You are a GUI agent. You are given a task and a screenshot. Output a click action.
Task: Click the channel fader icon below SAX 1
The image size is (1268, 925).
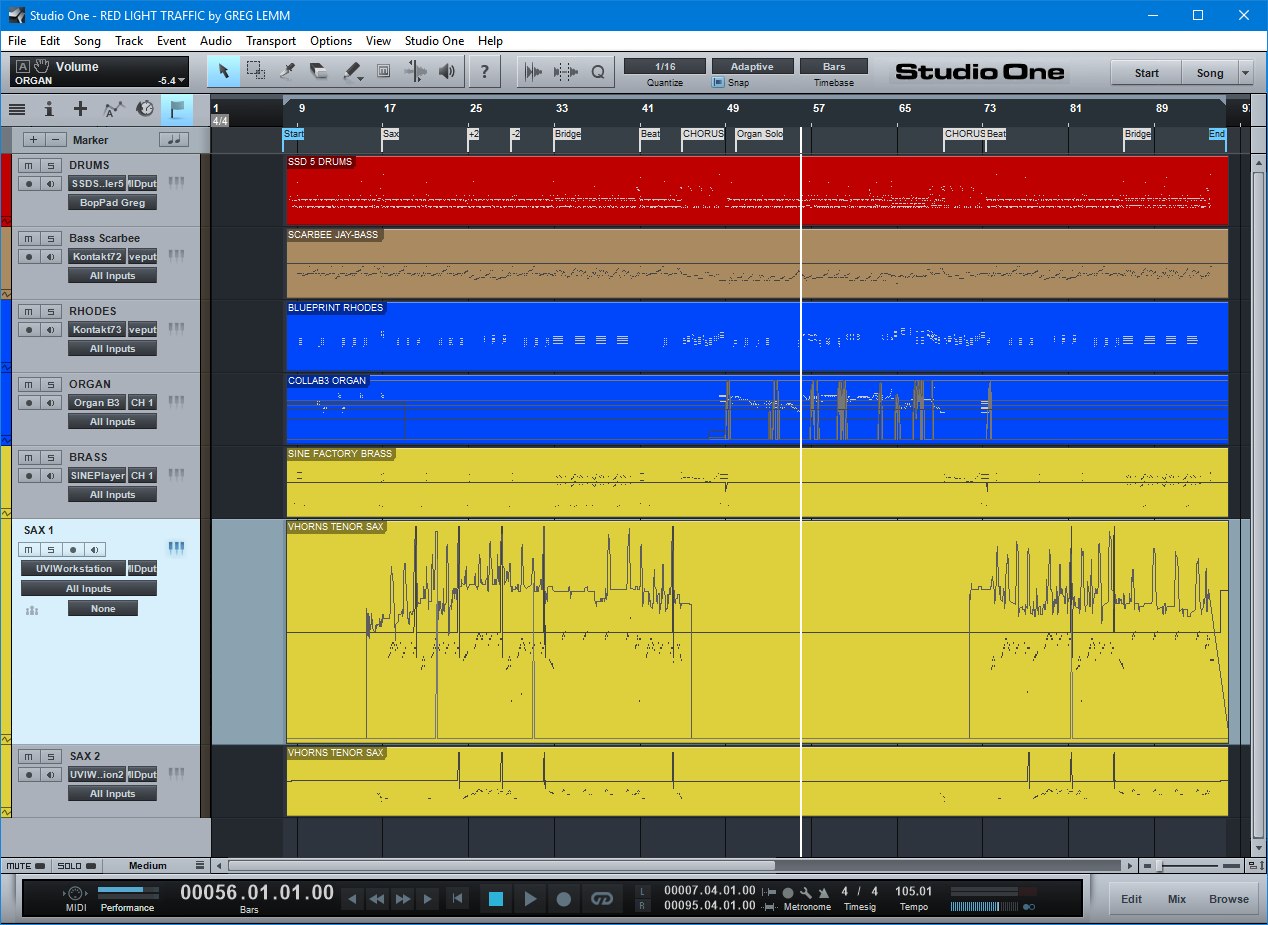[x=31, y=610]
